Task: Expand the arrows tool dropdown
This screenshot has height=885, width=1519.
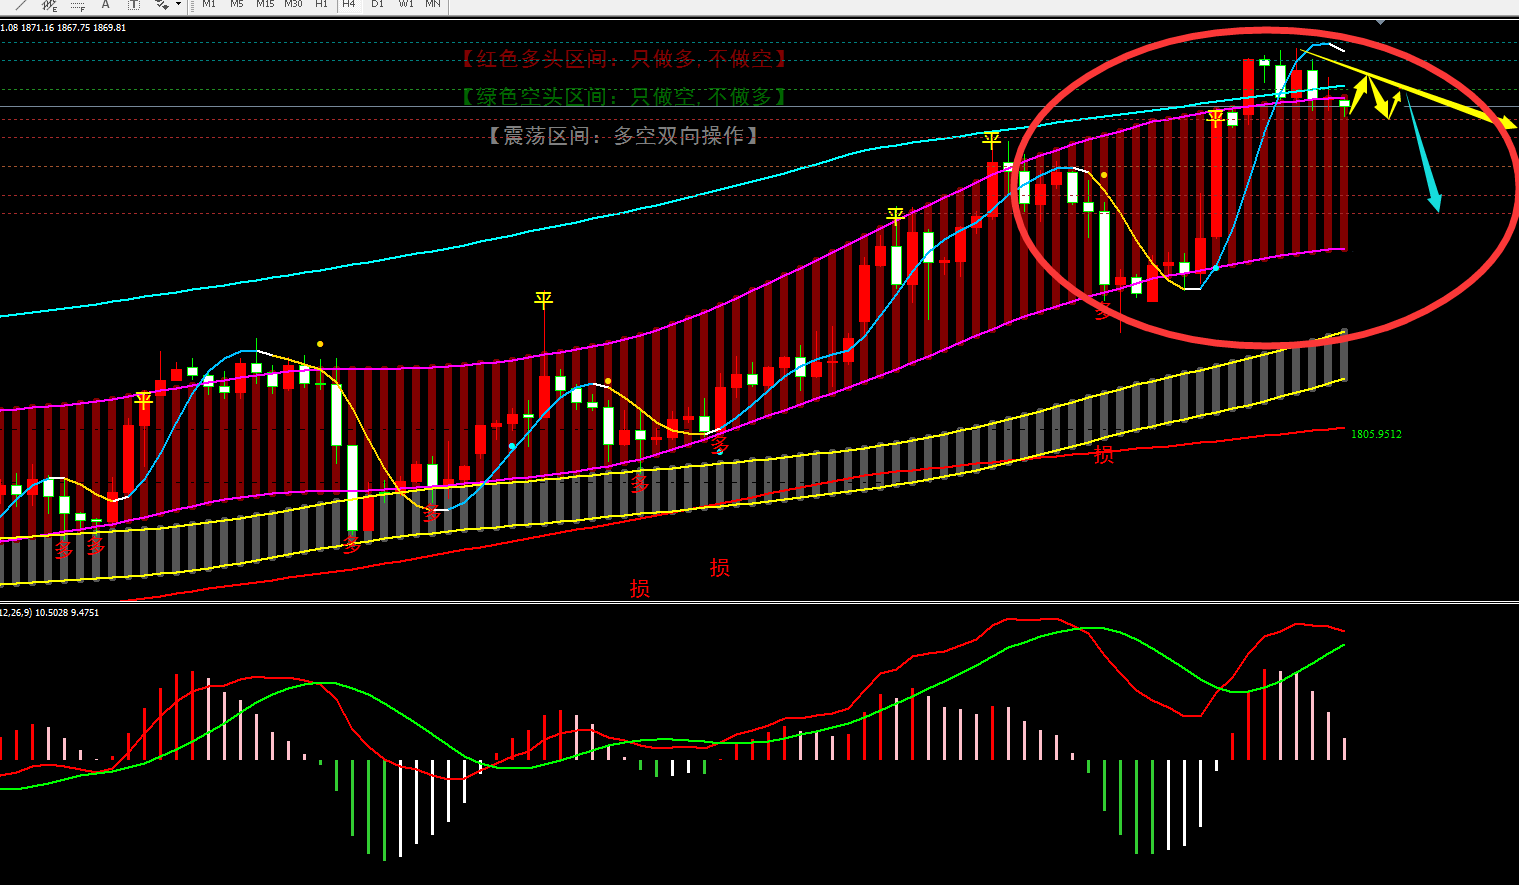Action: pos(178,5)
